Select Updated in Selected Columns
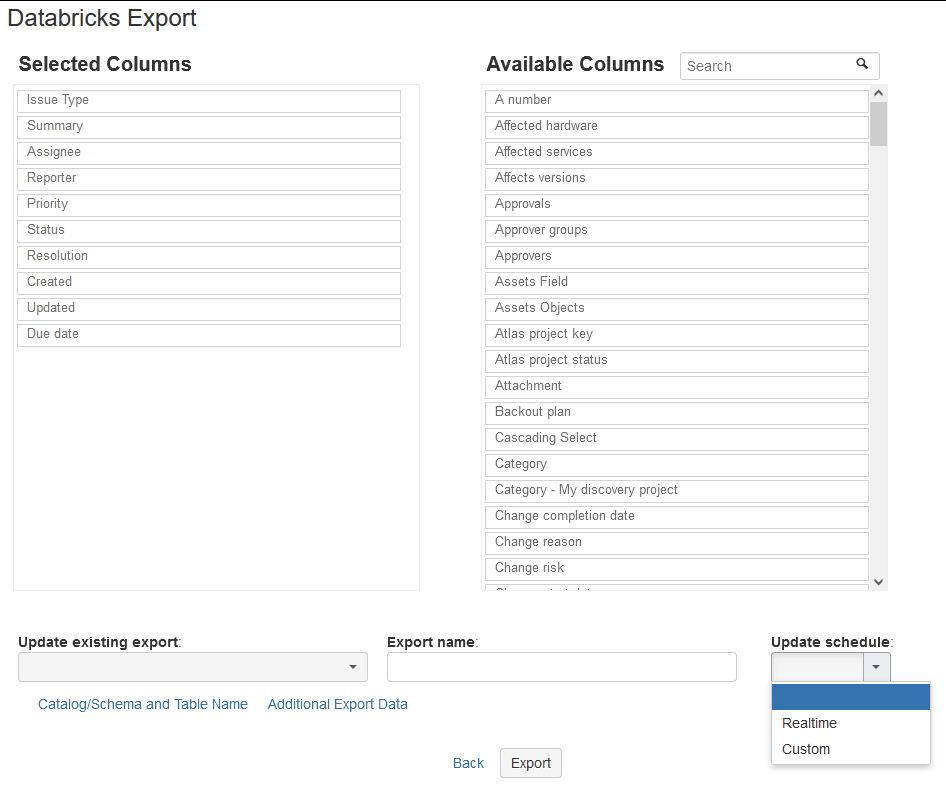Viewport: 946px width, 795px height. 209,309
